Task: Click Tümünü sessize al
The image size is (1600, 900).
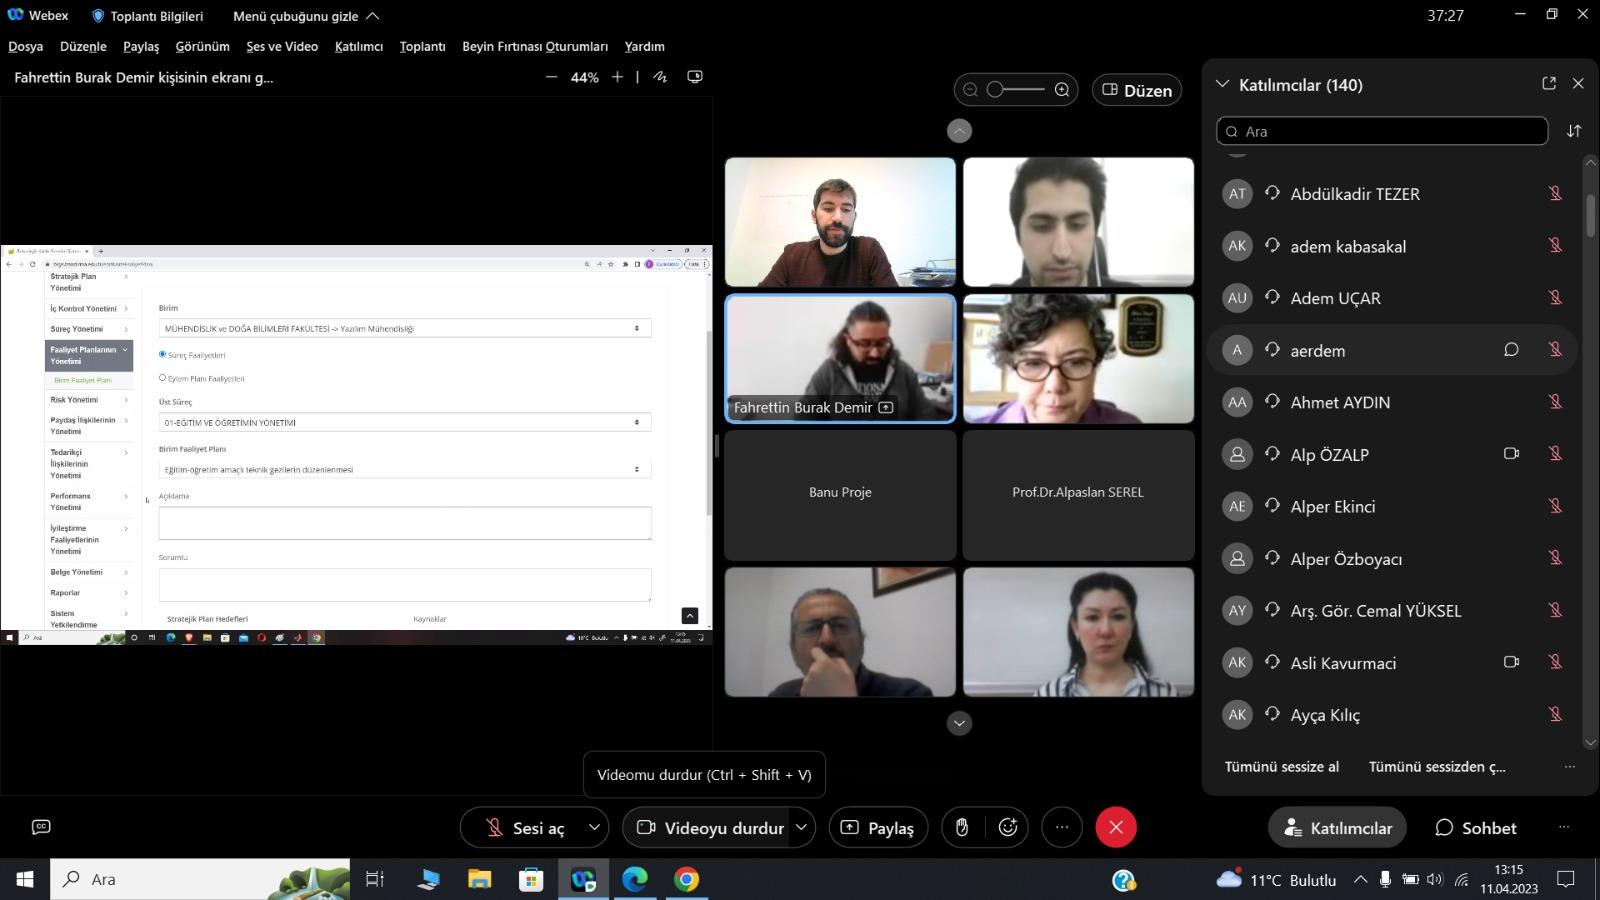Action: click(1282, 767)
